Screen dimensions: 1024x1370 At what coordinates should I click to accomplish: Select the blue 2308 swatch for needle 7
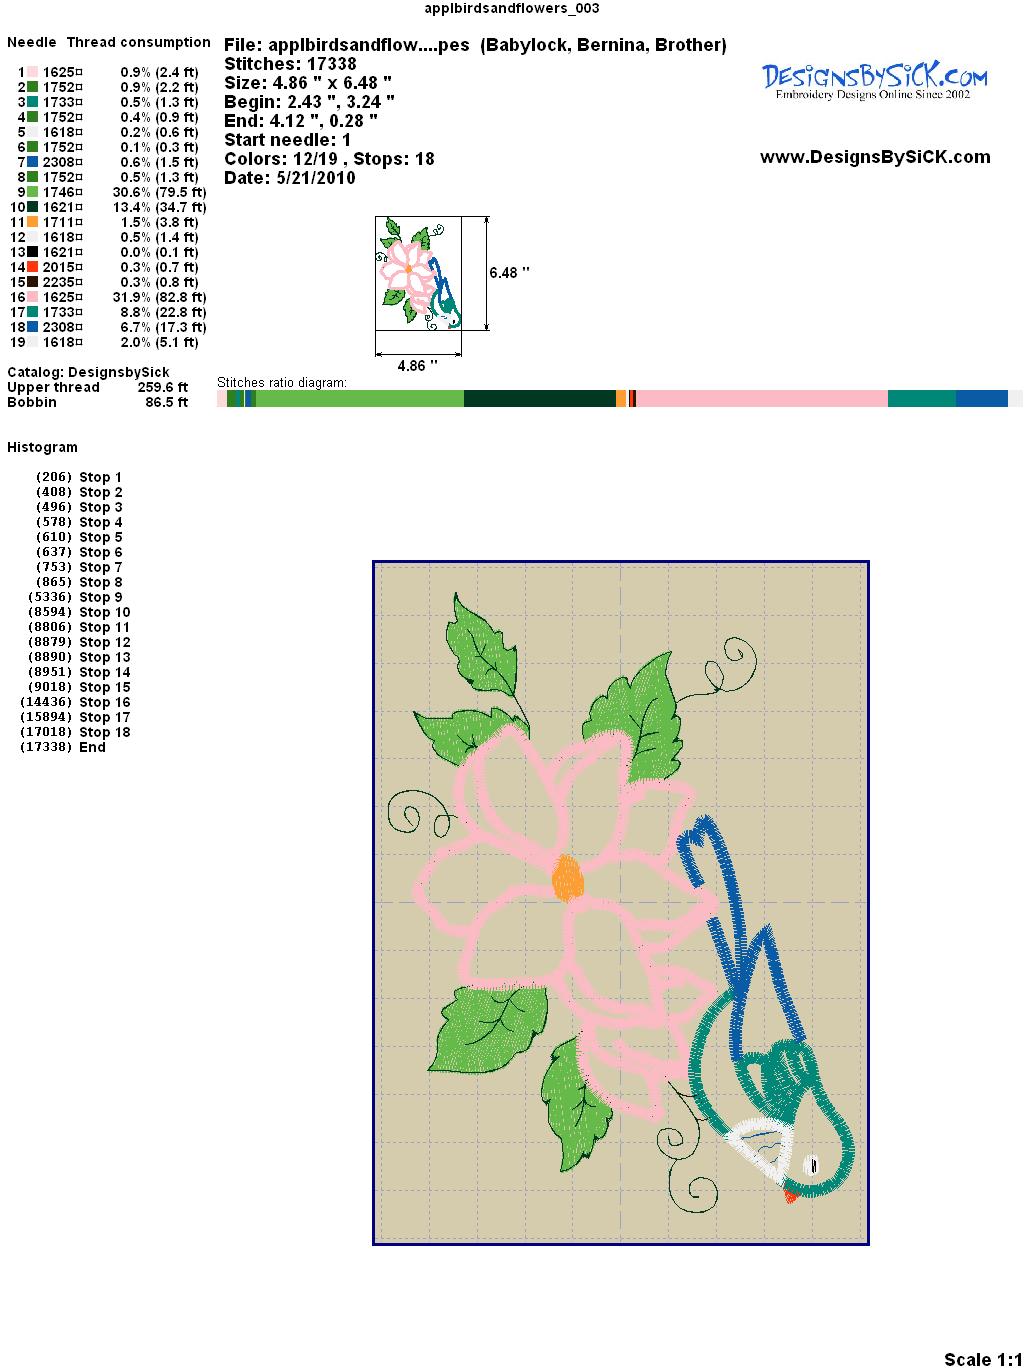tap(33, 162)
